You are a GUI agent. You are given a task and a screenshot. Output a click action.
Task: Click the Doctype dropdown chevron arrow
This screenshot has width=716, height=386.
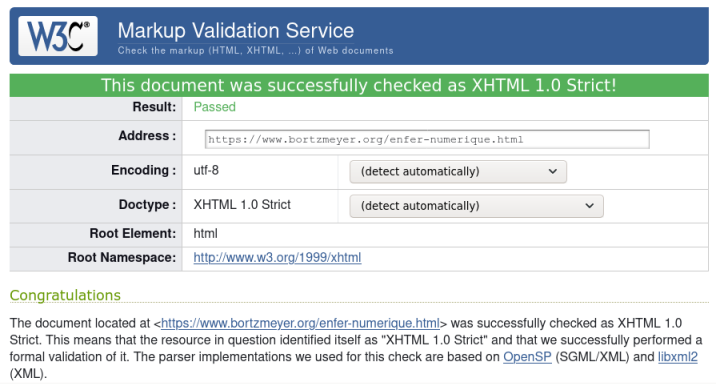click(590, 206)
